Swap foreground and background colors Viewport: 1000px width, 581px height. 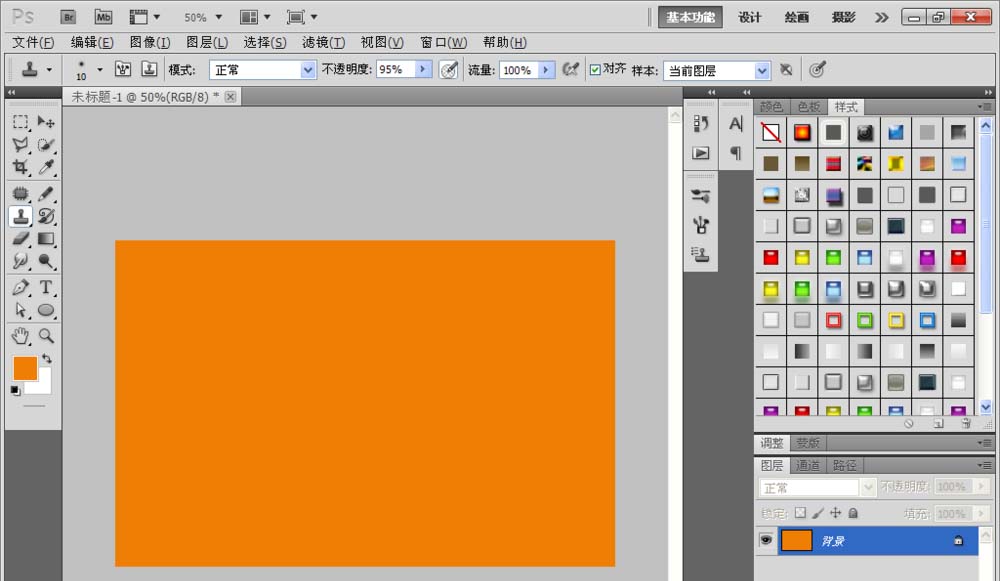[x=46, y=359]
